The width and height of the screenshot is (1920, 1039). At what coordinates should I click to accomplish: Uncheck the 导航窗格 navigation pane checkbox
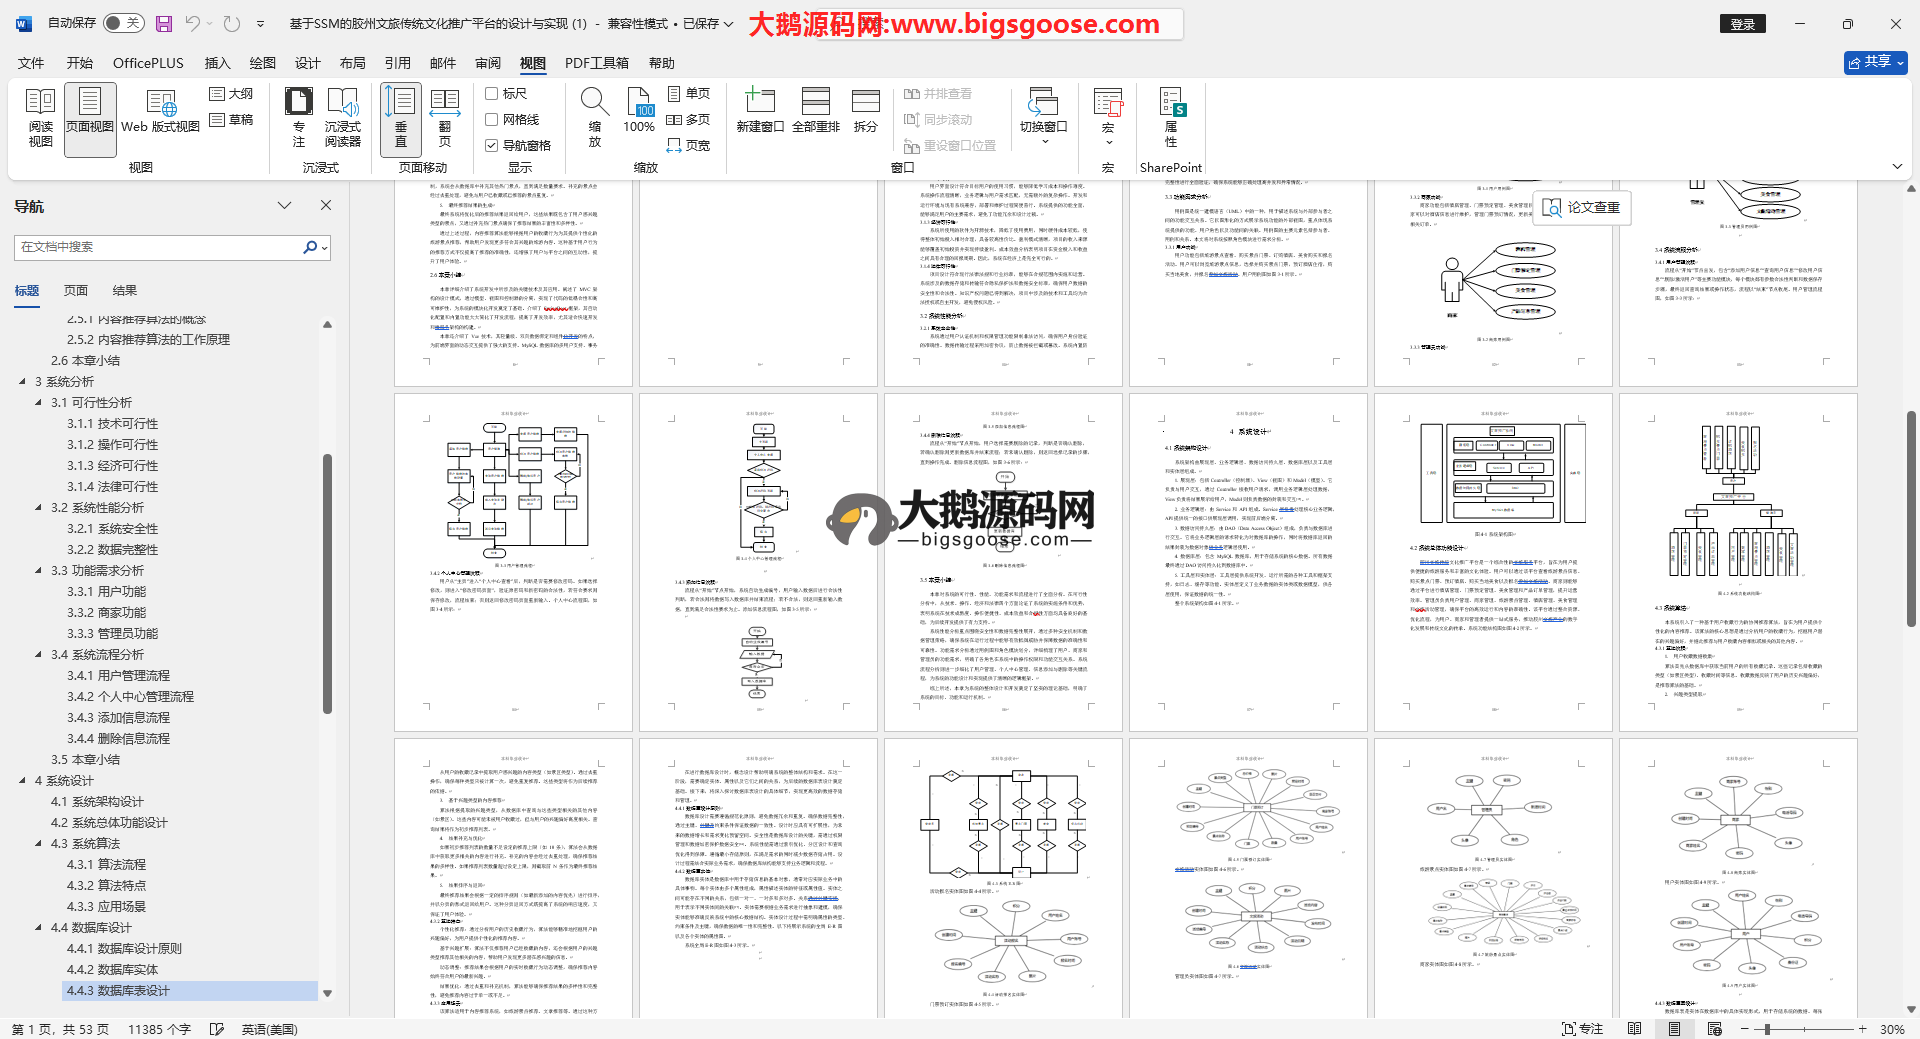click(492, 146)
